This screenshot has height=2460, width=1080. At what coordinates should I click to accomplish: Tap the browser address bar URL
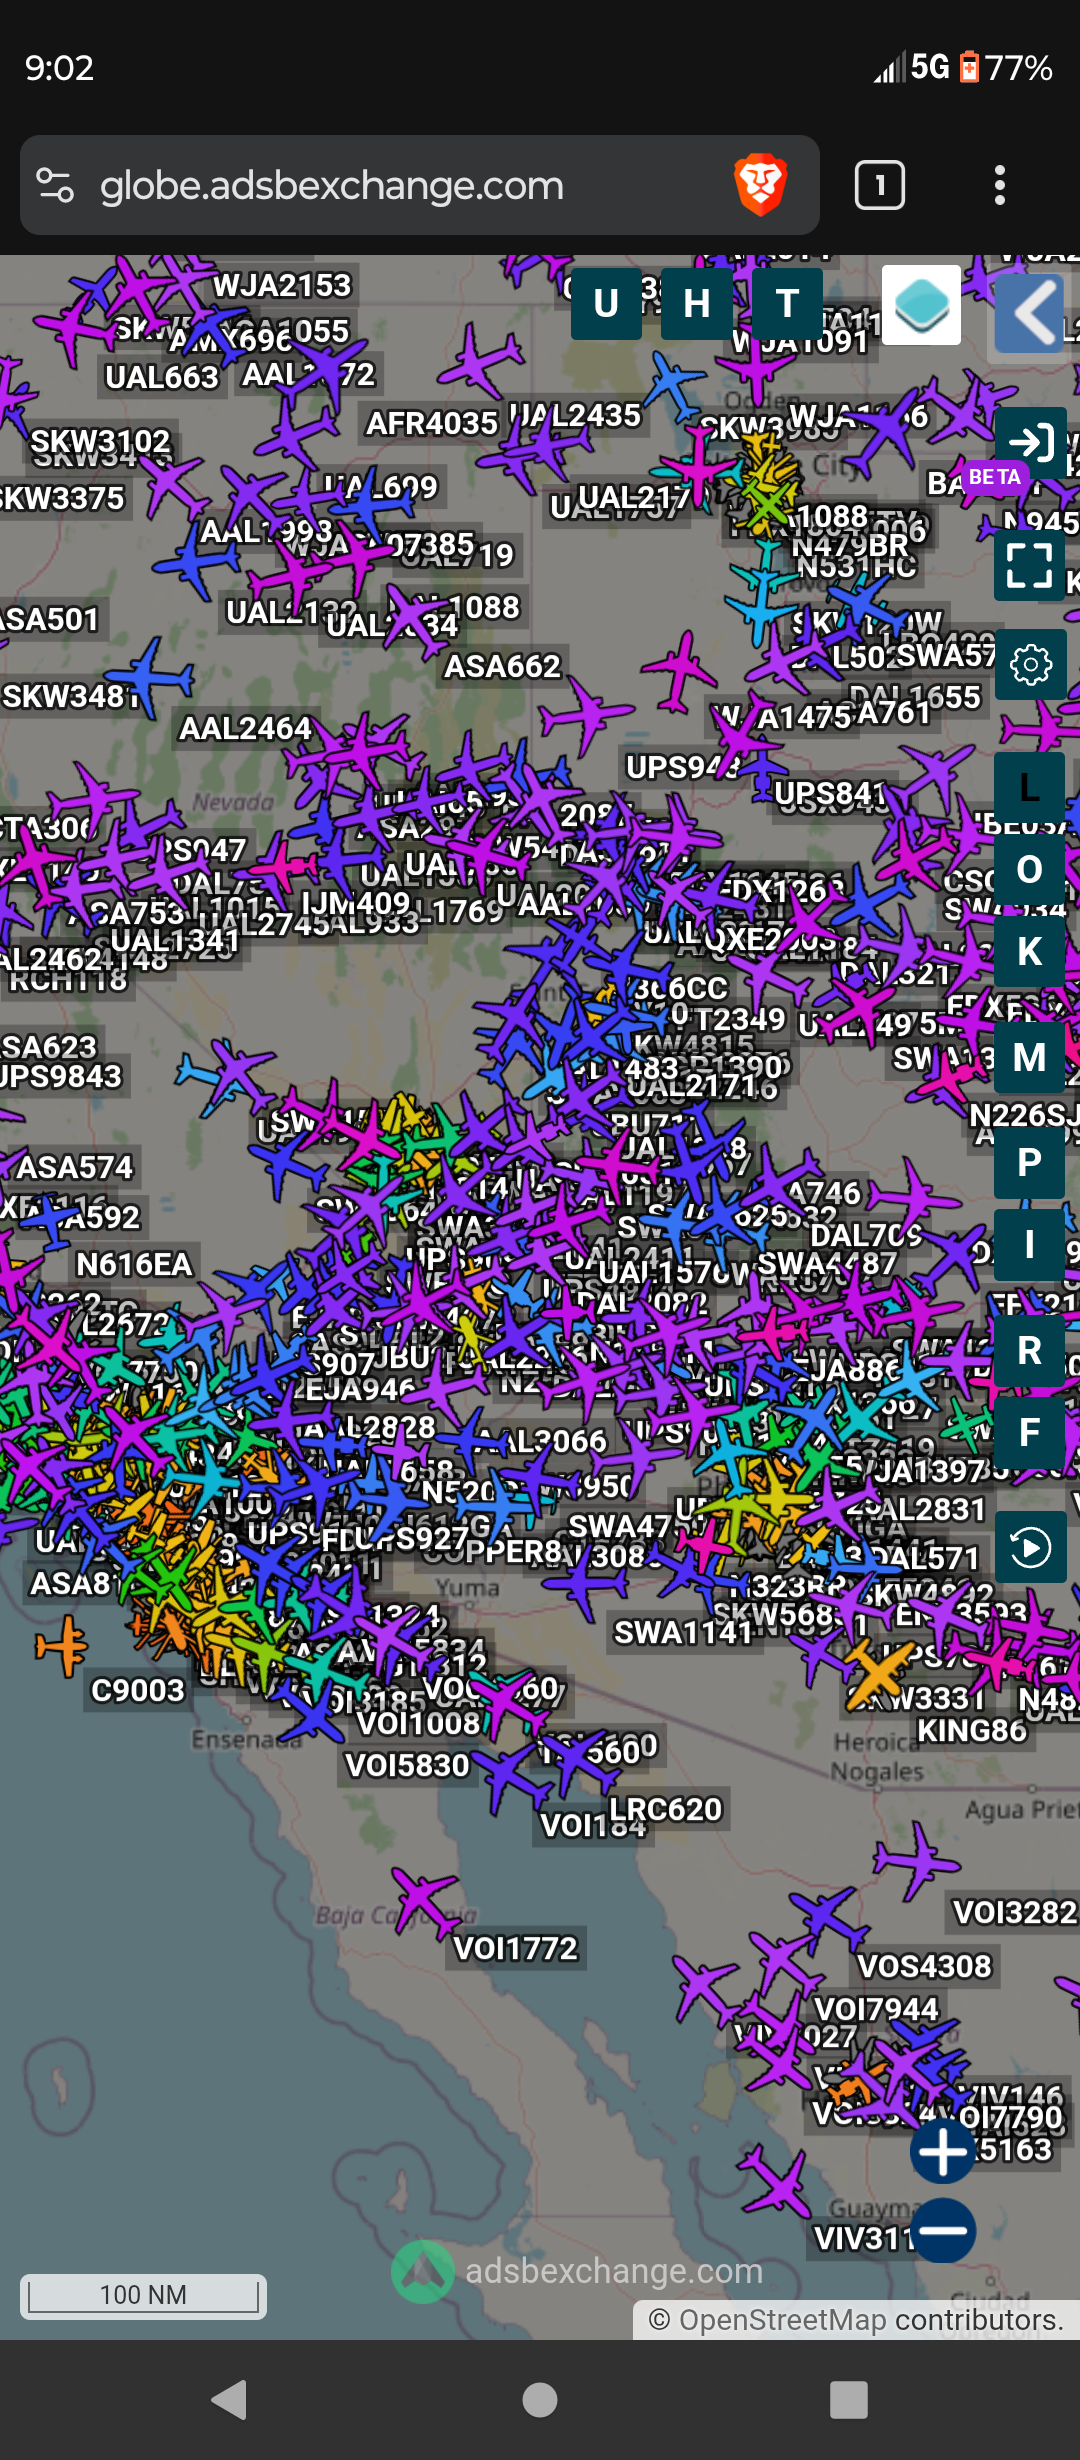tap(332, 186)
